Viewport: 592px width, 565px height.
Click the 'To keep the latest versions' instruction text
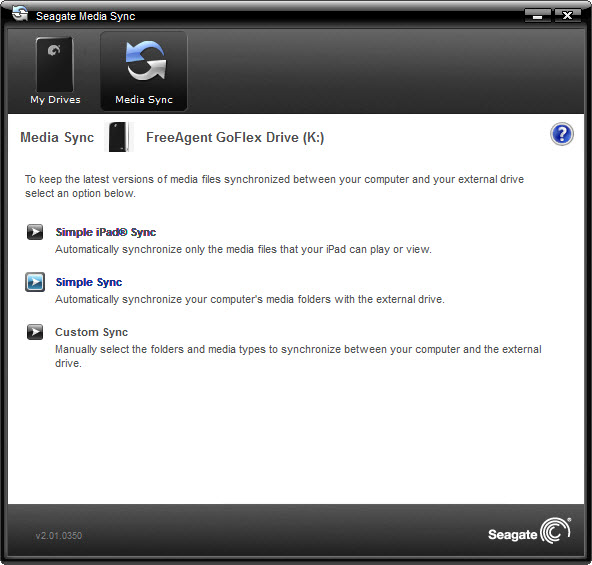(274, 186)
